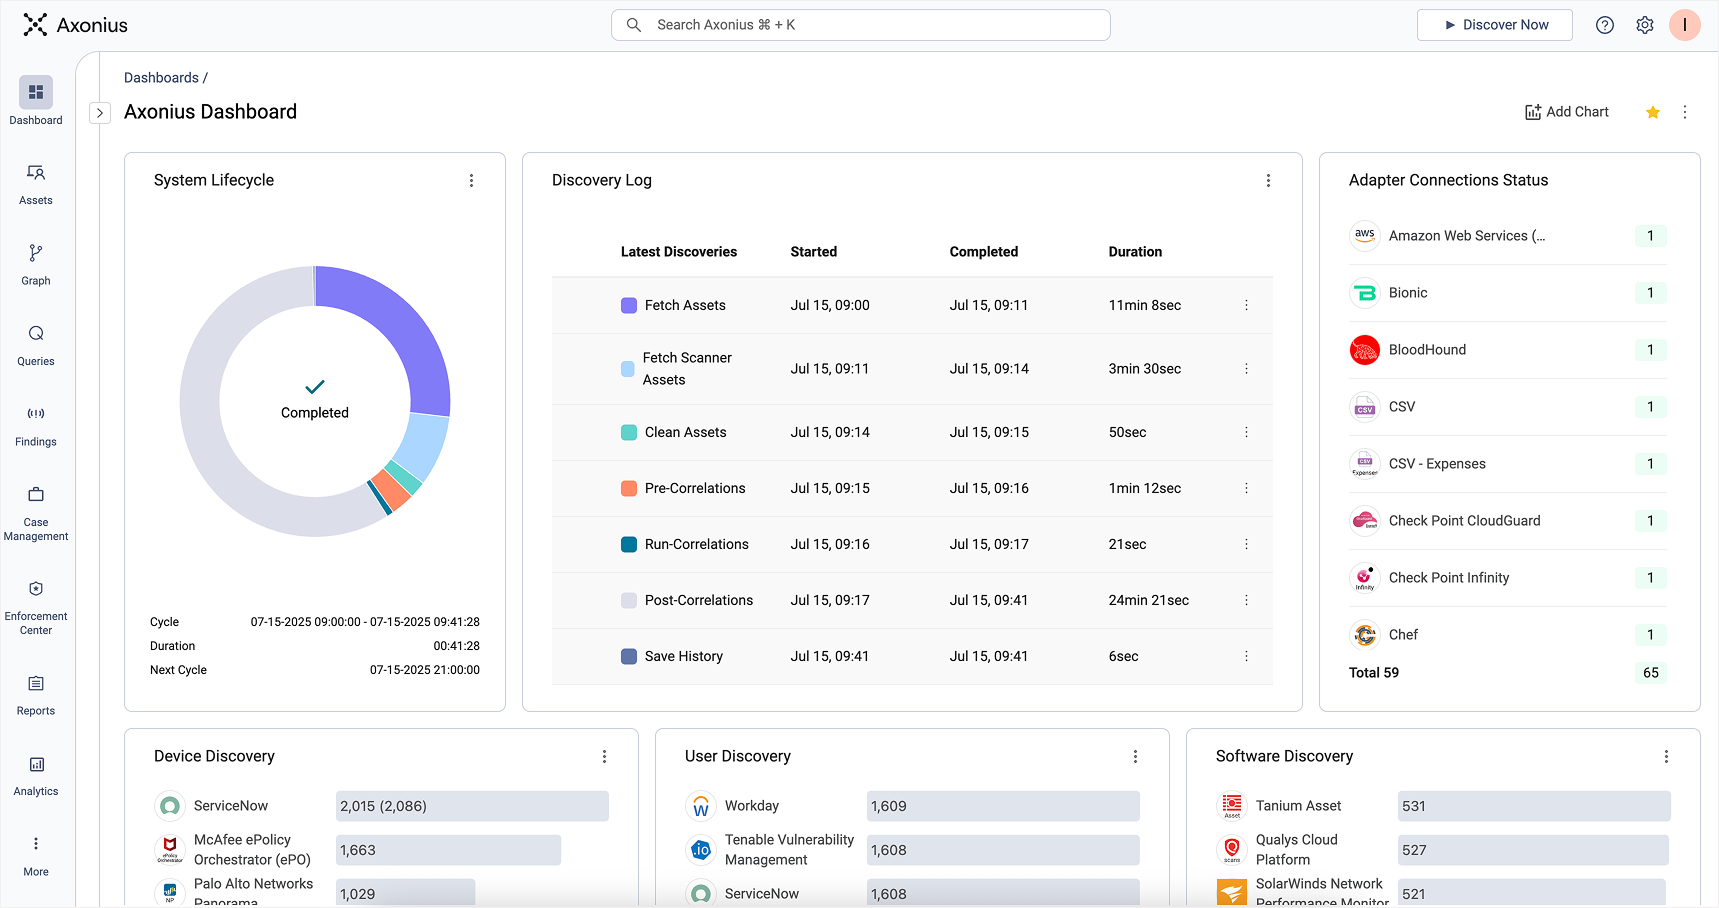1719x908 pixels.
Task: Click the Fetch Scanner Assets row label
Action: 687,369
